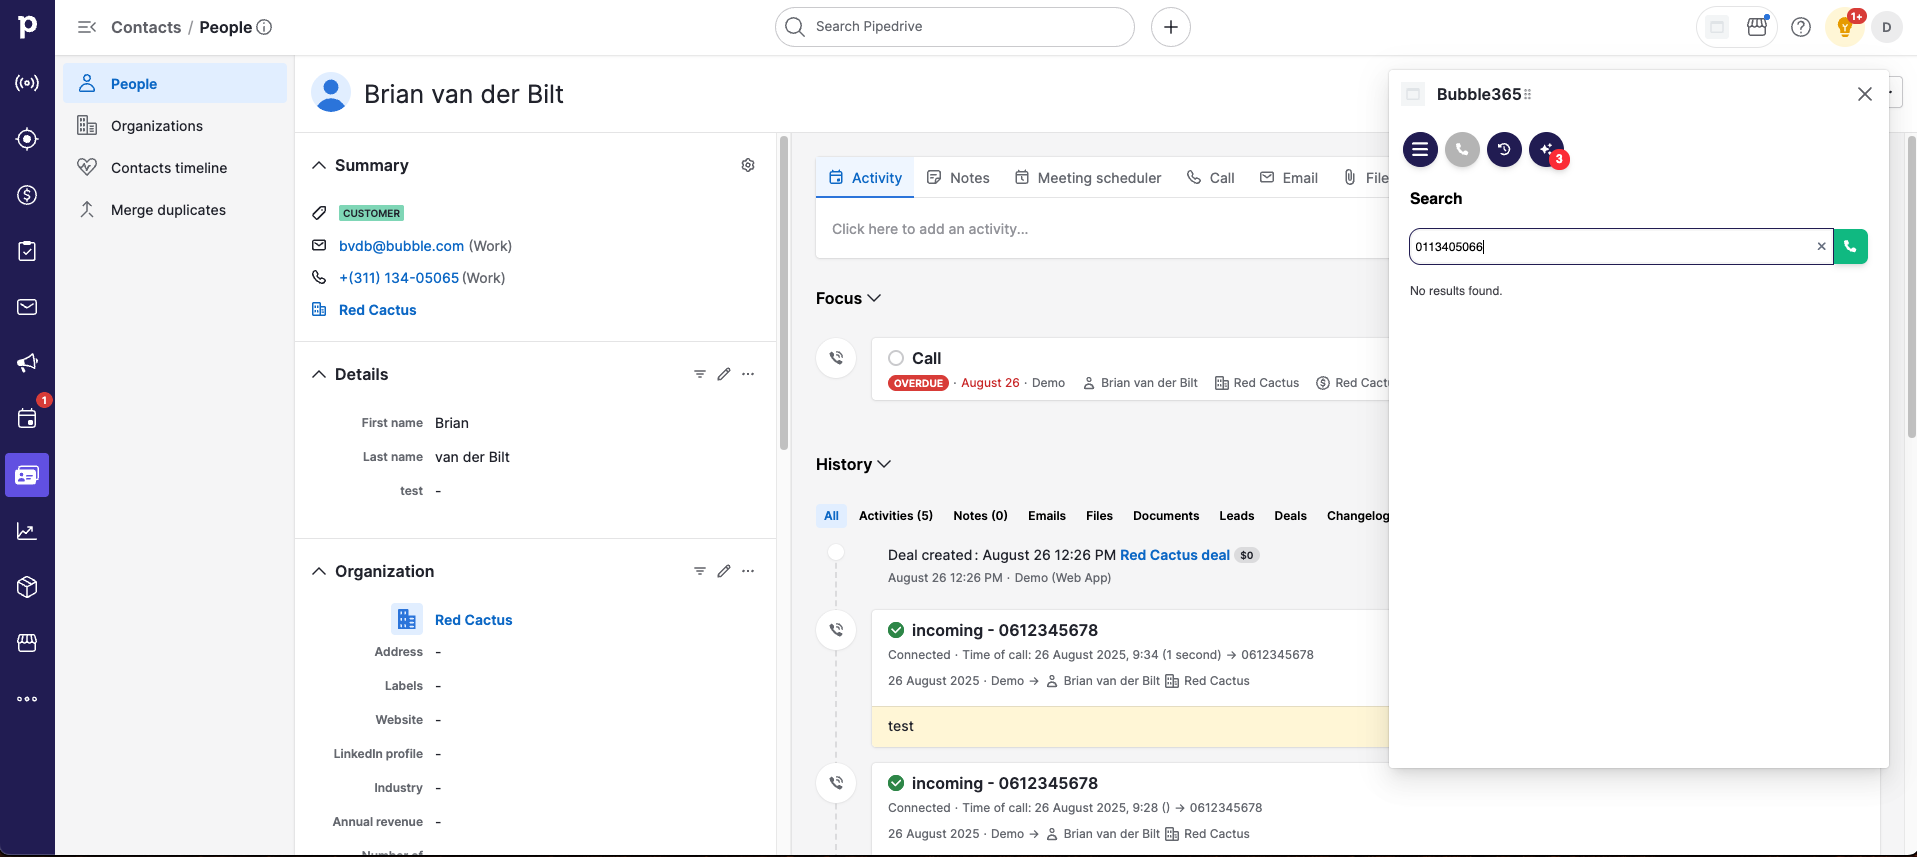
Task: Open the help question mark icon
Action: 1801,27
